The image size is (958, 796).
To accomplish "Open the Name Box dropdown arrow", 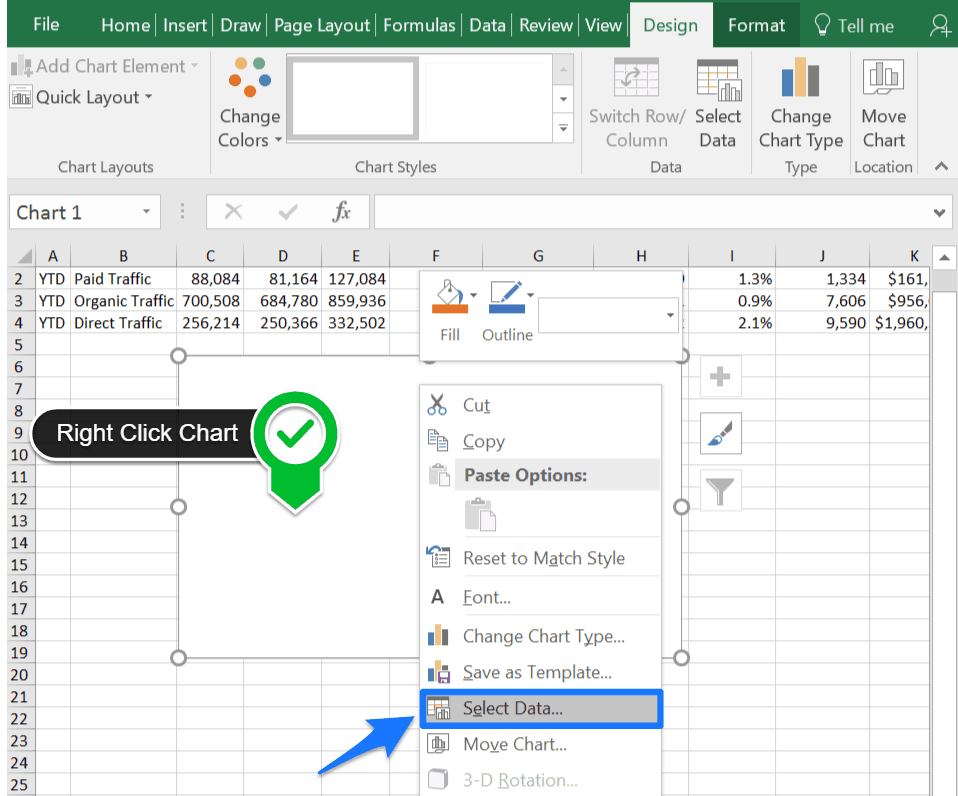I will point(147,211).
